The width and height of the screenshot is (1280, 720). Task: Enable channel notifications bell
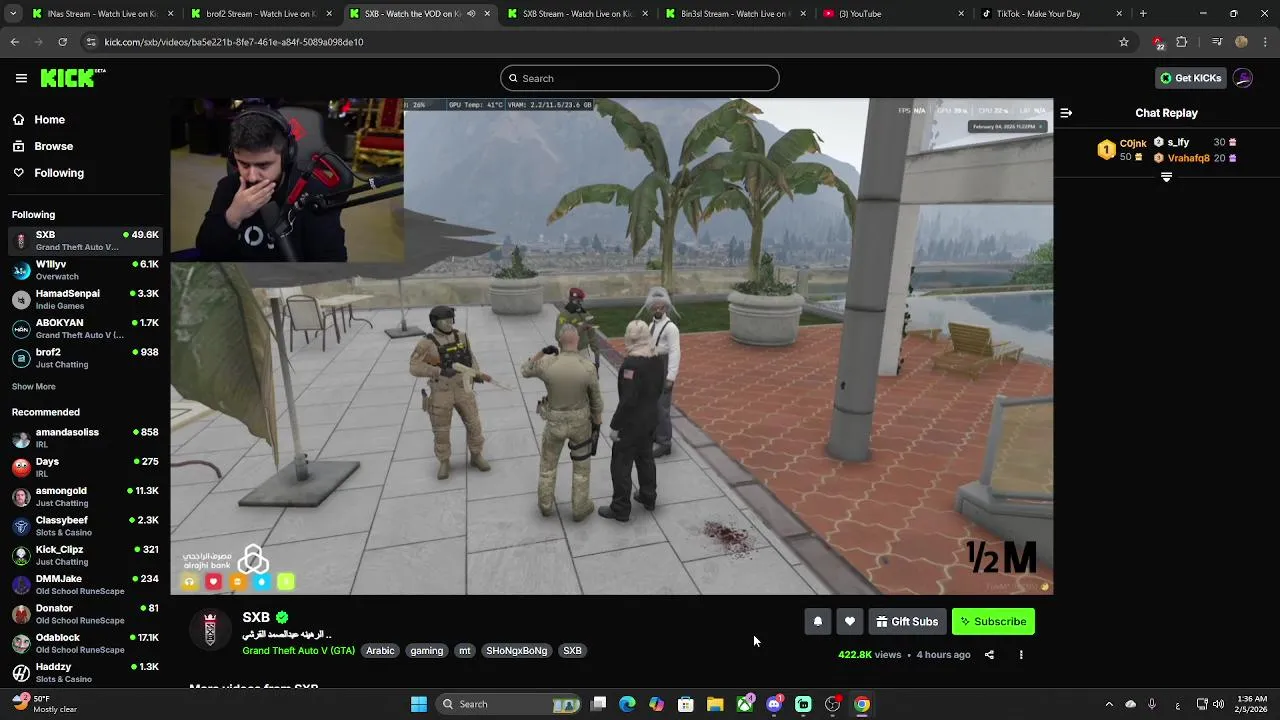(x=818, y=622)
